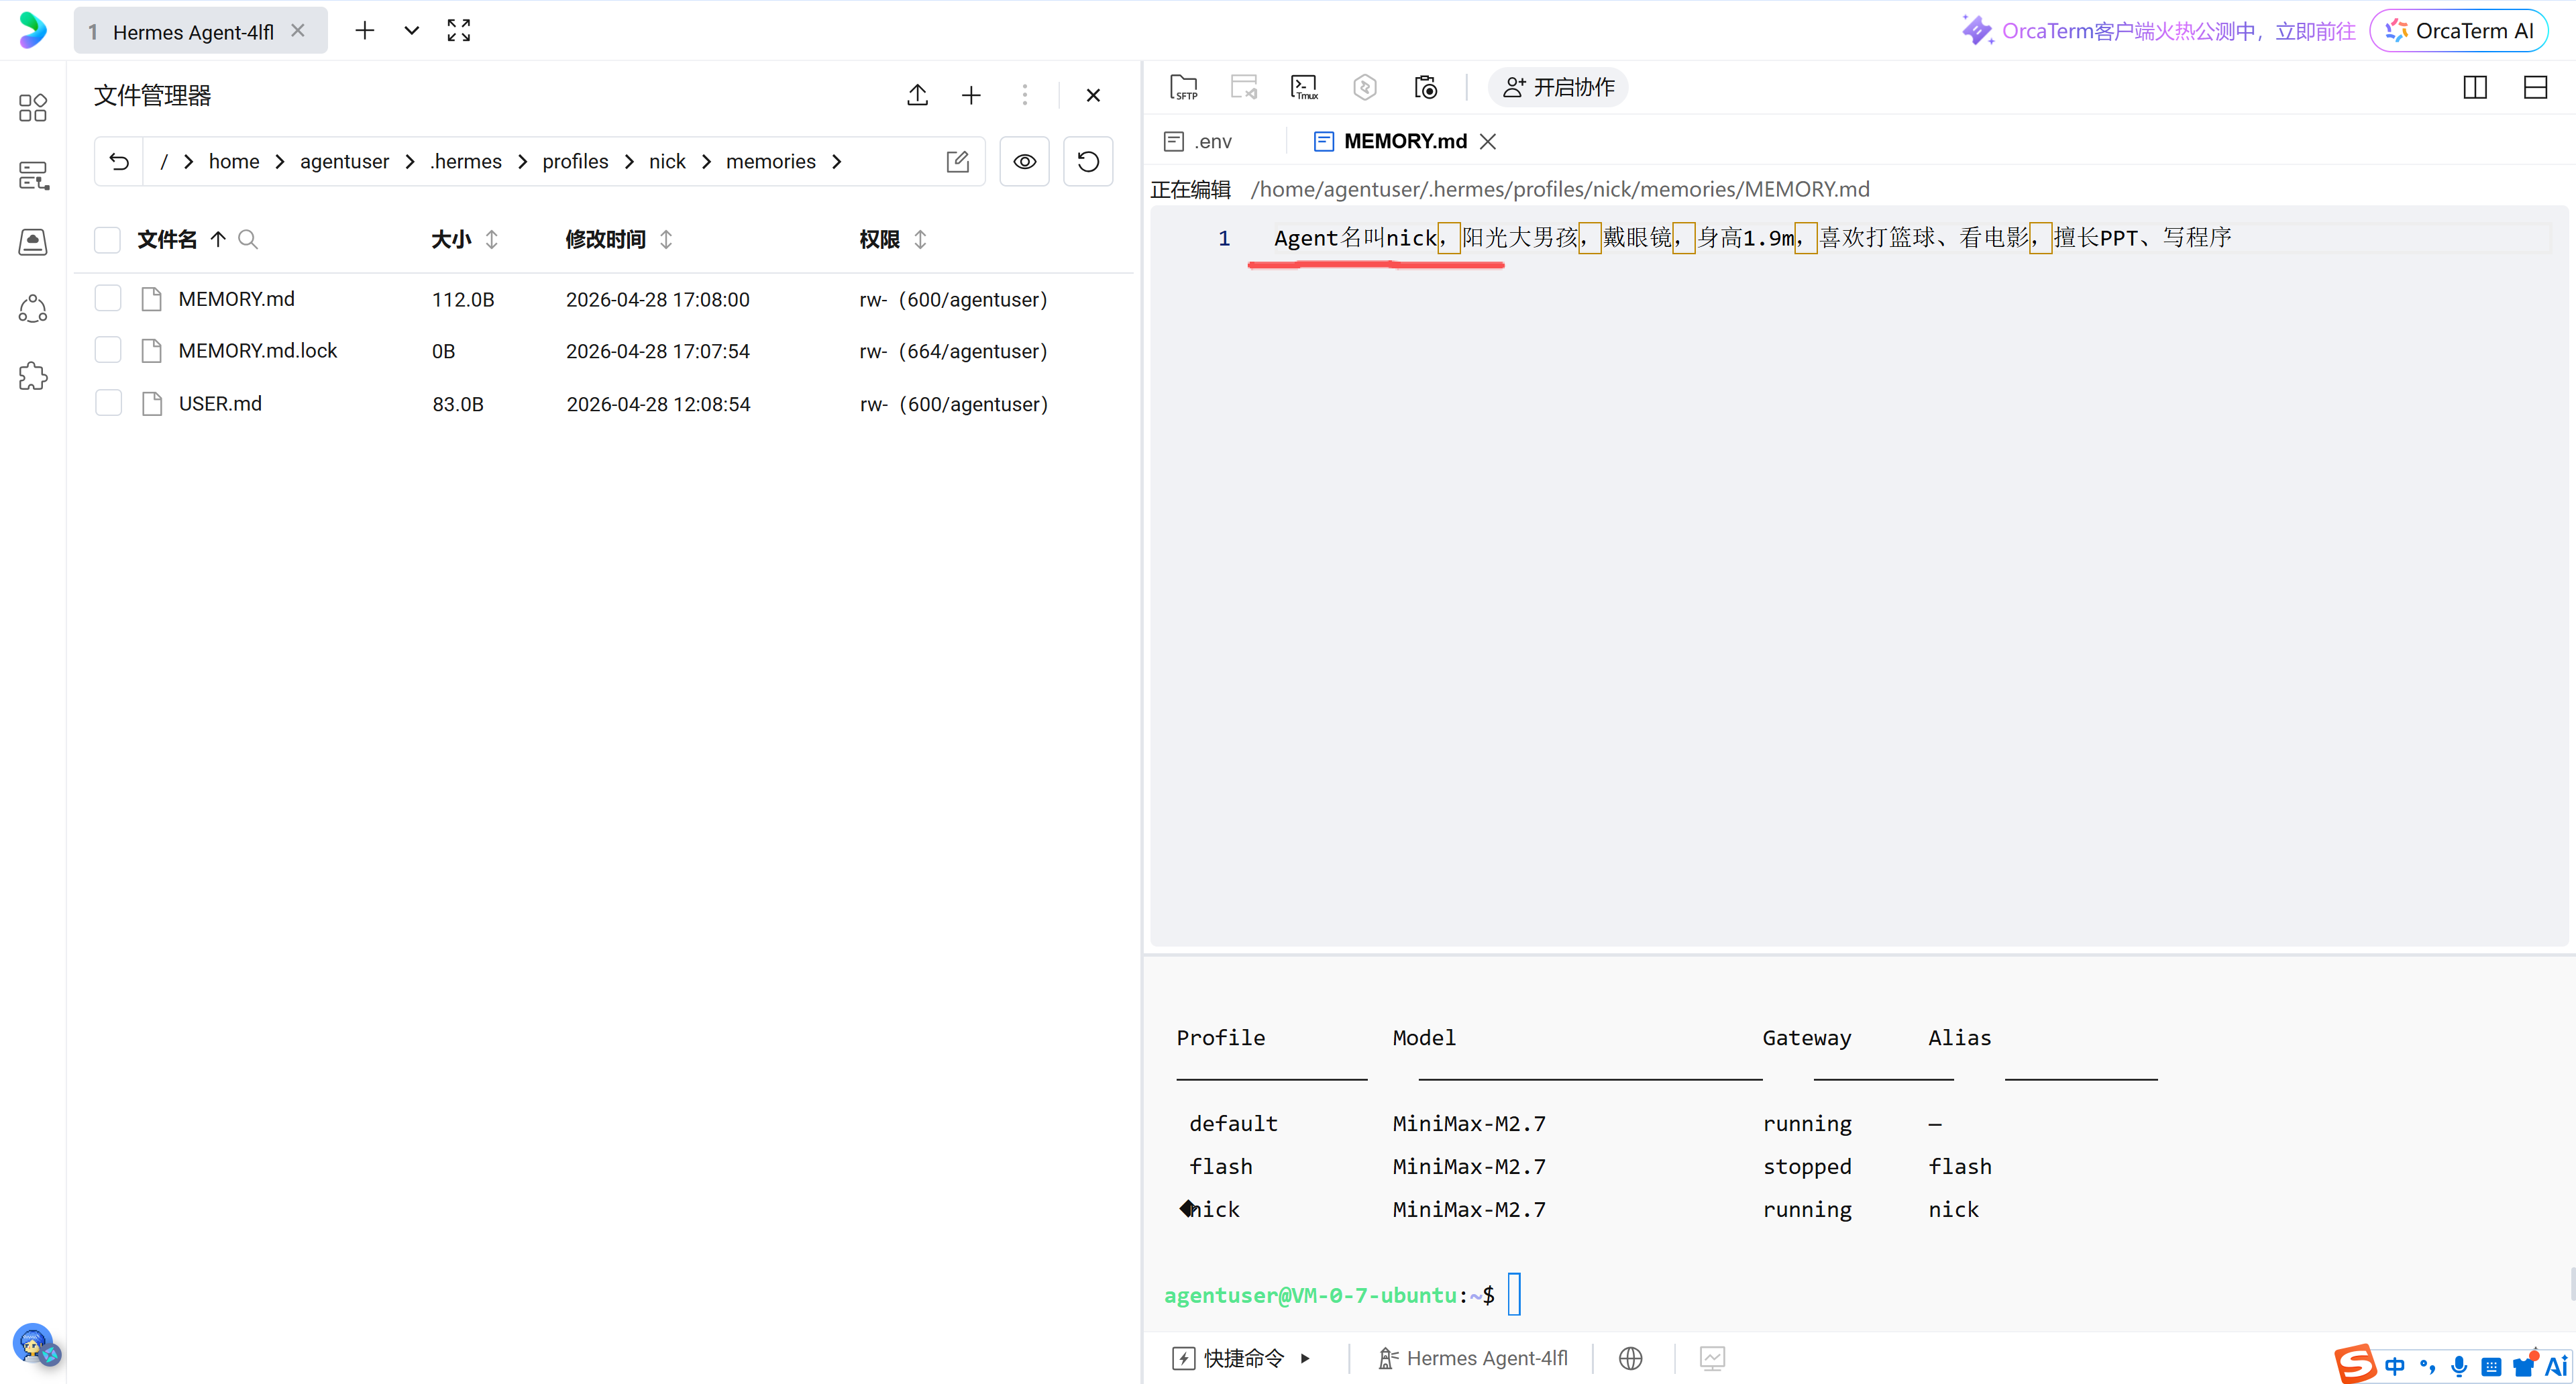Screen dimensions: 2576x1384
Task: Open the Tmux terminal icon
Action: [x=1304, y=87]
